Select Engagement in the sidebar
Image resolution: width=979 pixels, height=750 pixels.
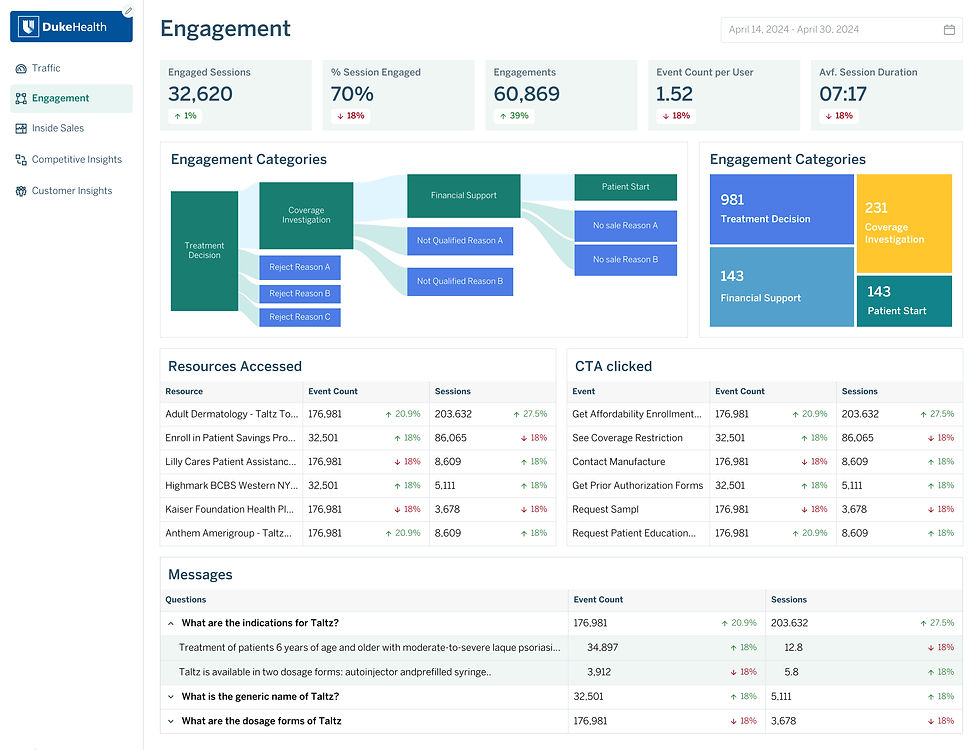(71, 99)
